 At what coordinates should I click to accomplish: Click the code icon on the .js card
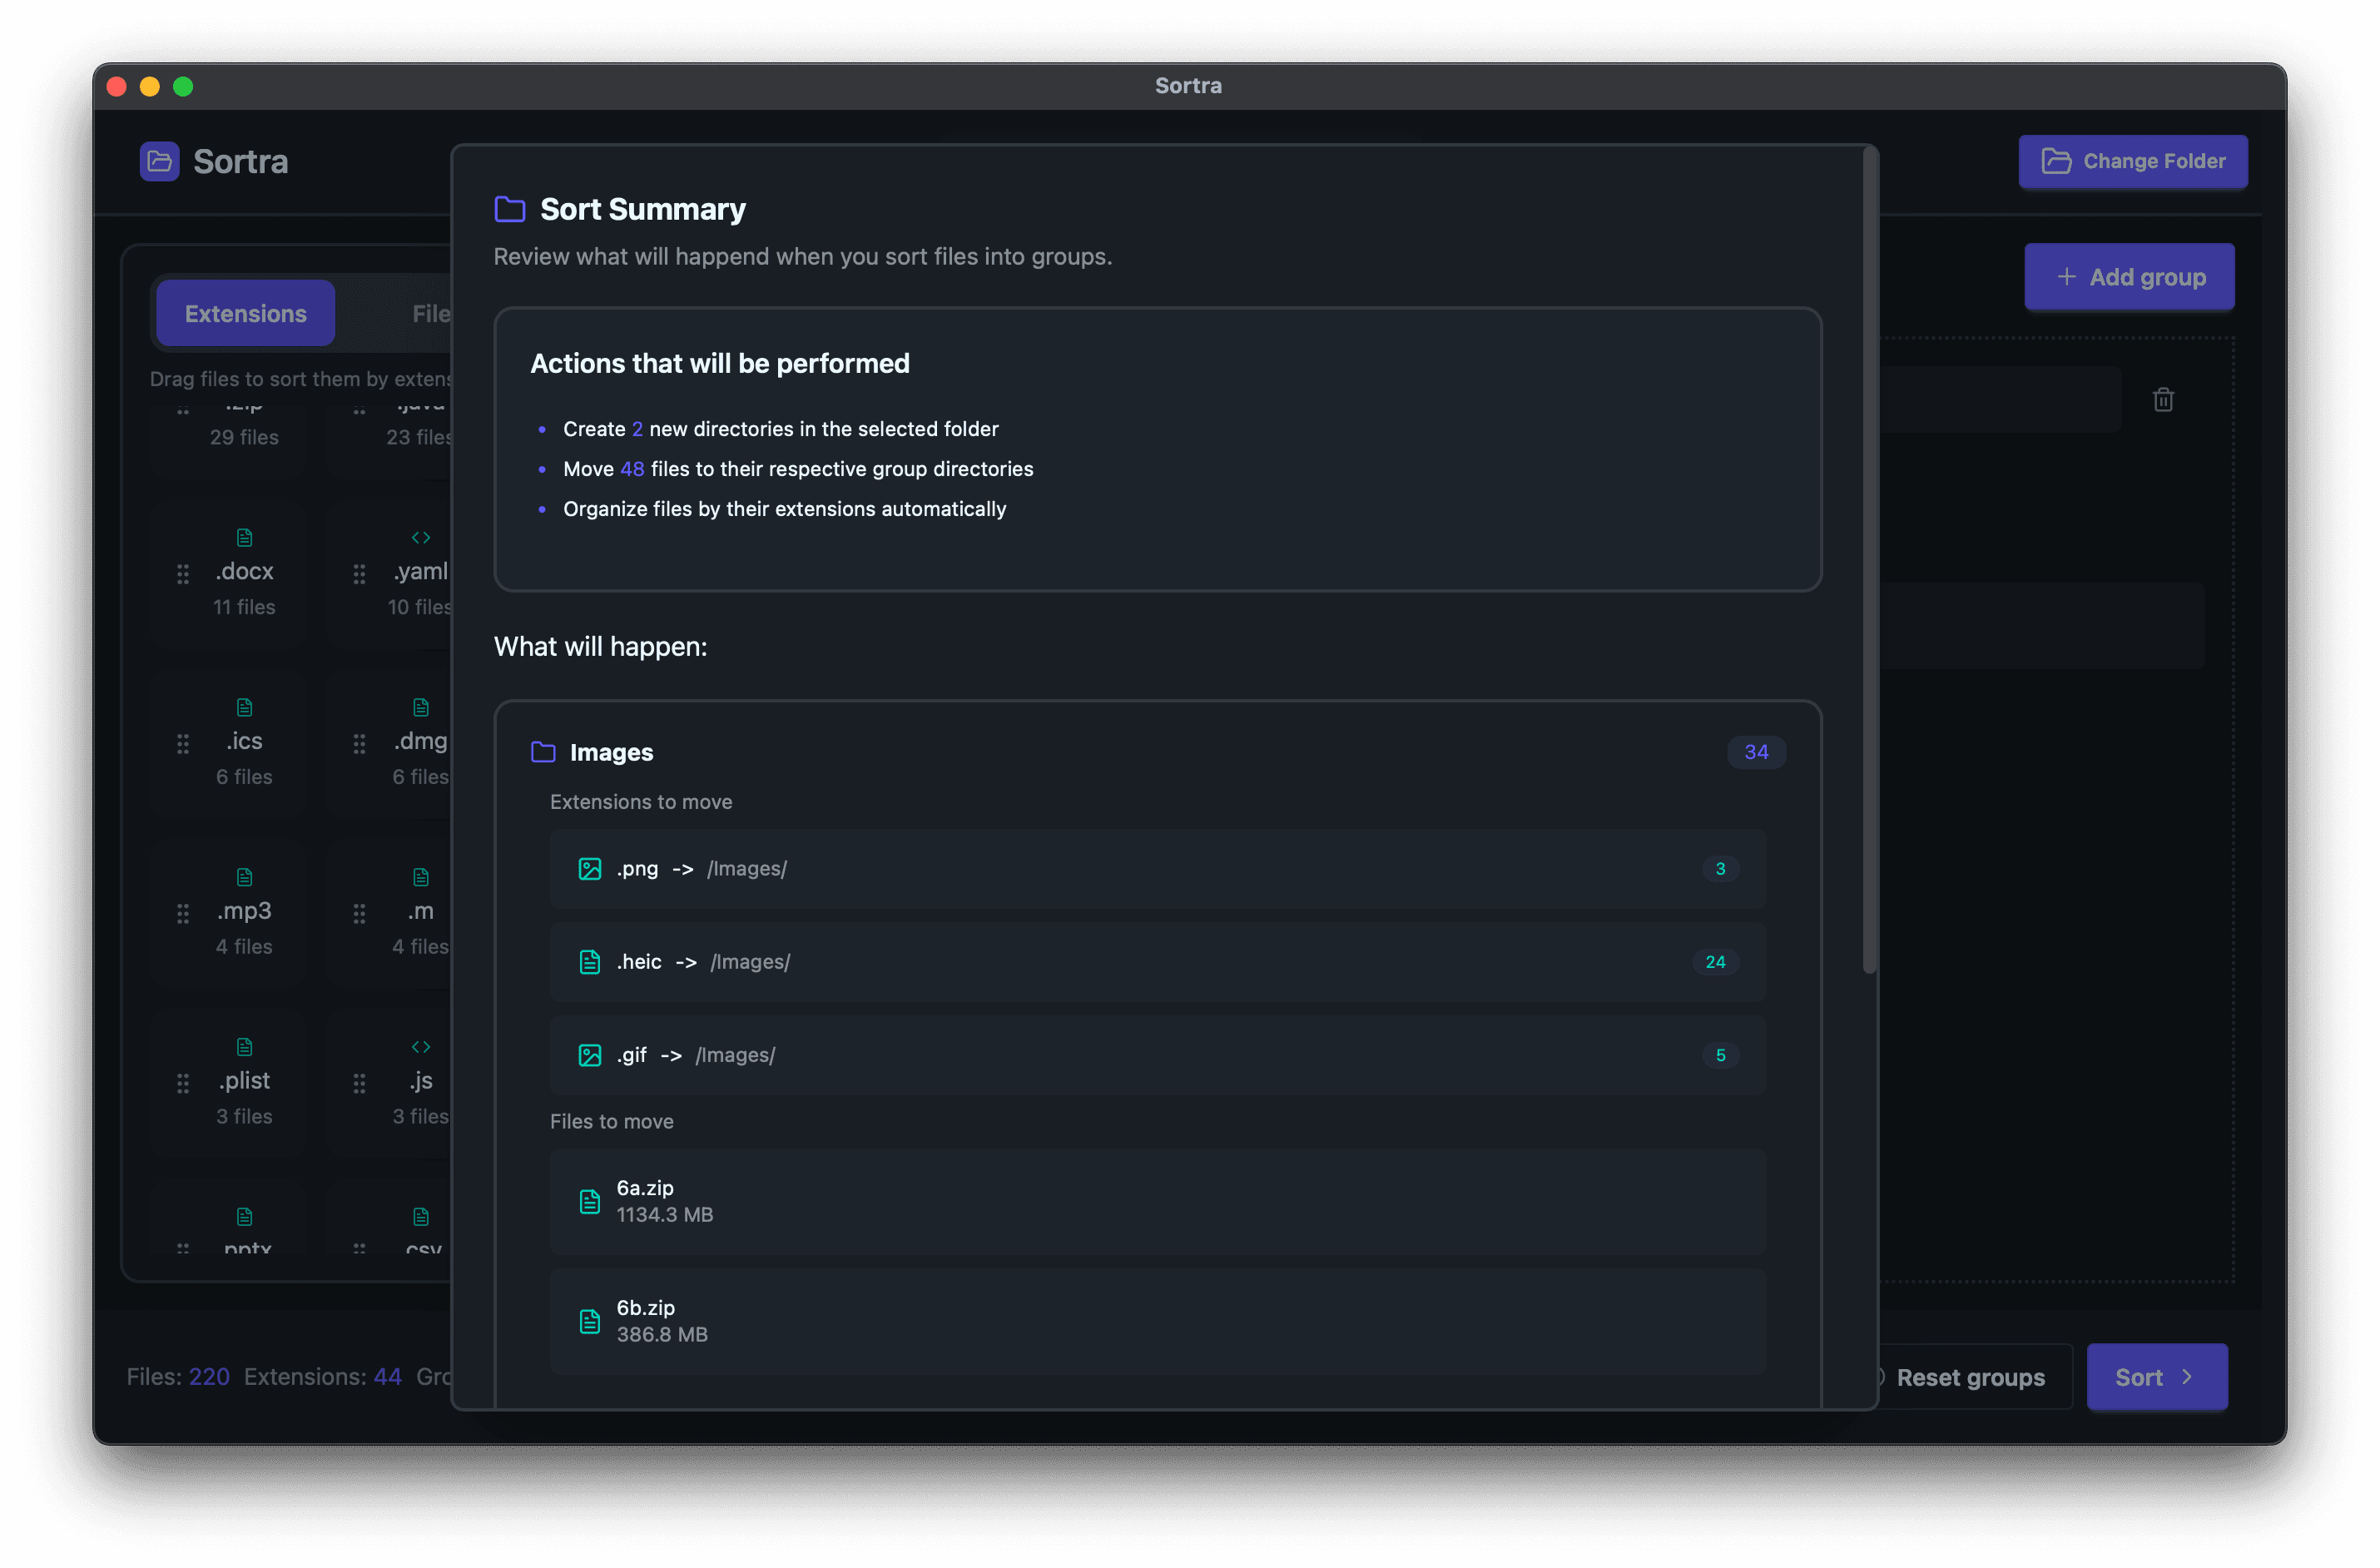click(420, 1047)
